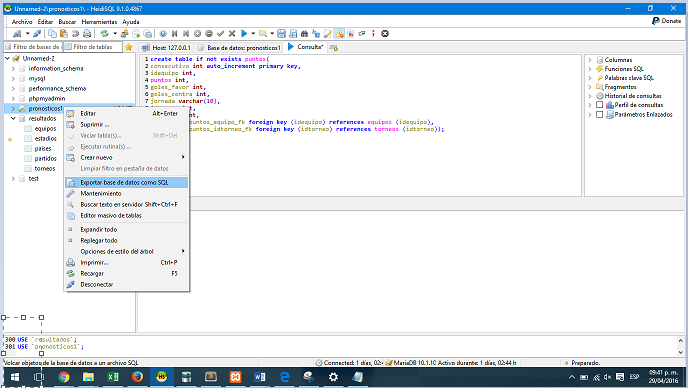Choose Editar in the context menu
This screenshot has height=388, width=688.
pyautogui.click(x=126, y=114)
